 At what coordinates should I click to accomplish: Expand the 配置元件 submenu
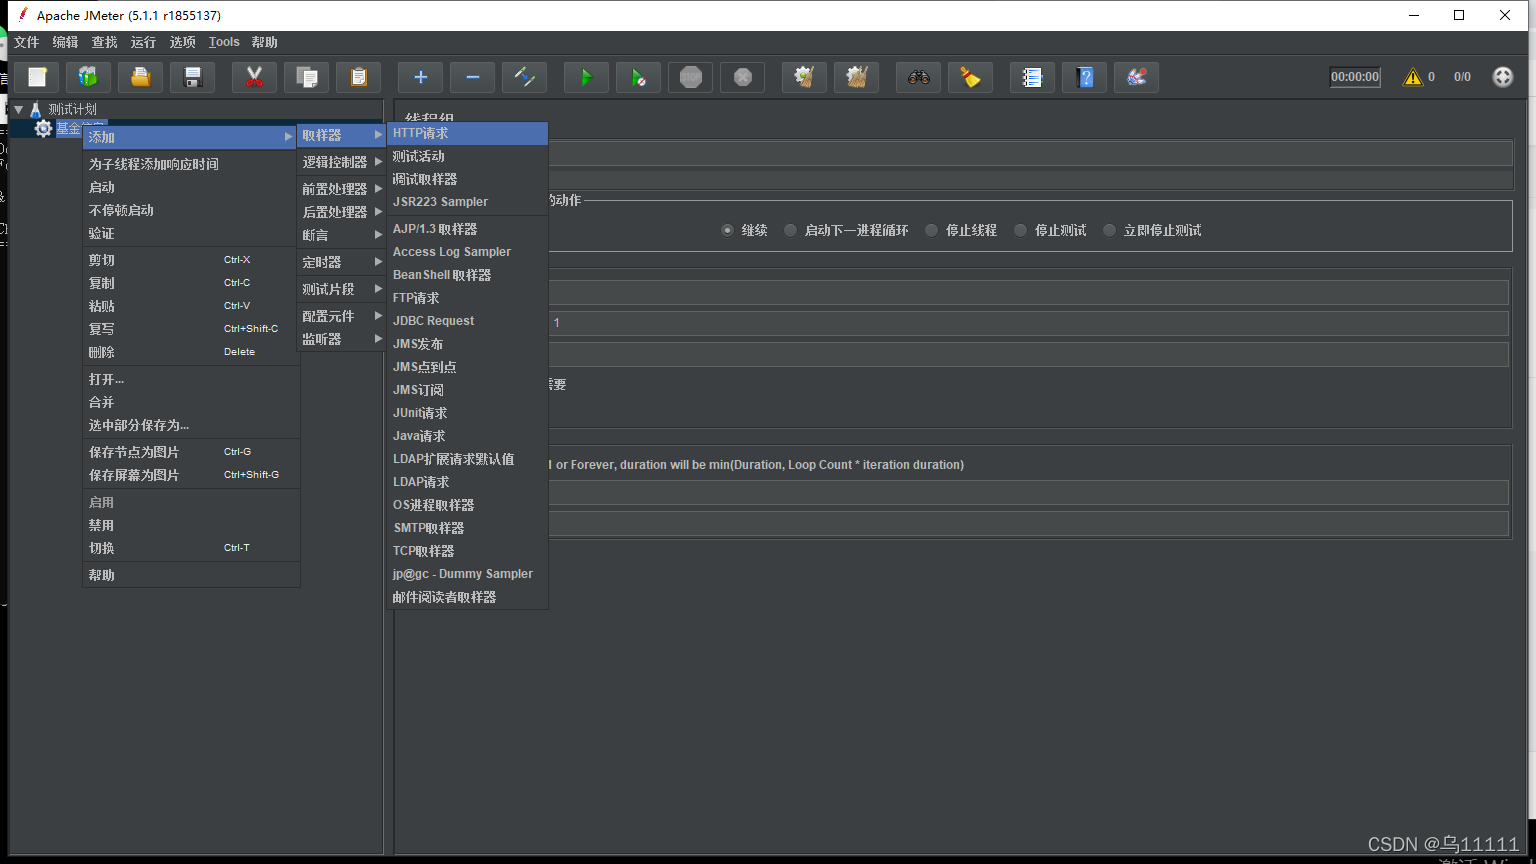click(x=342, y=316)
